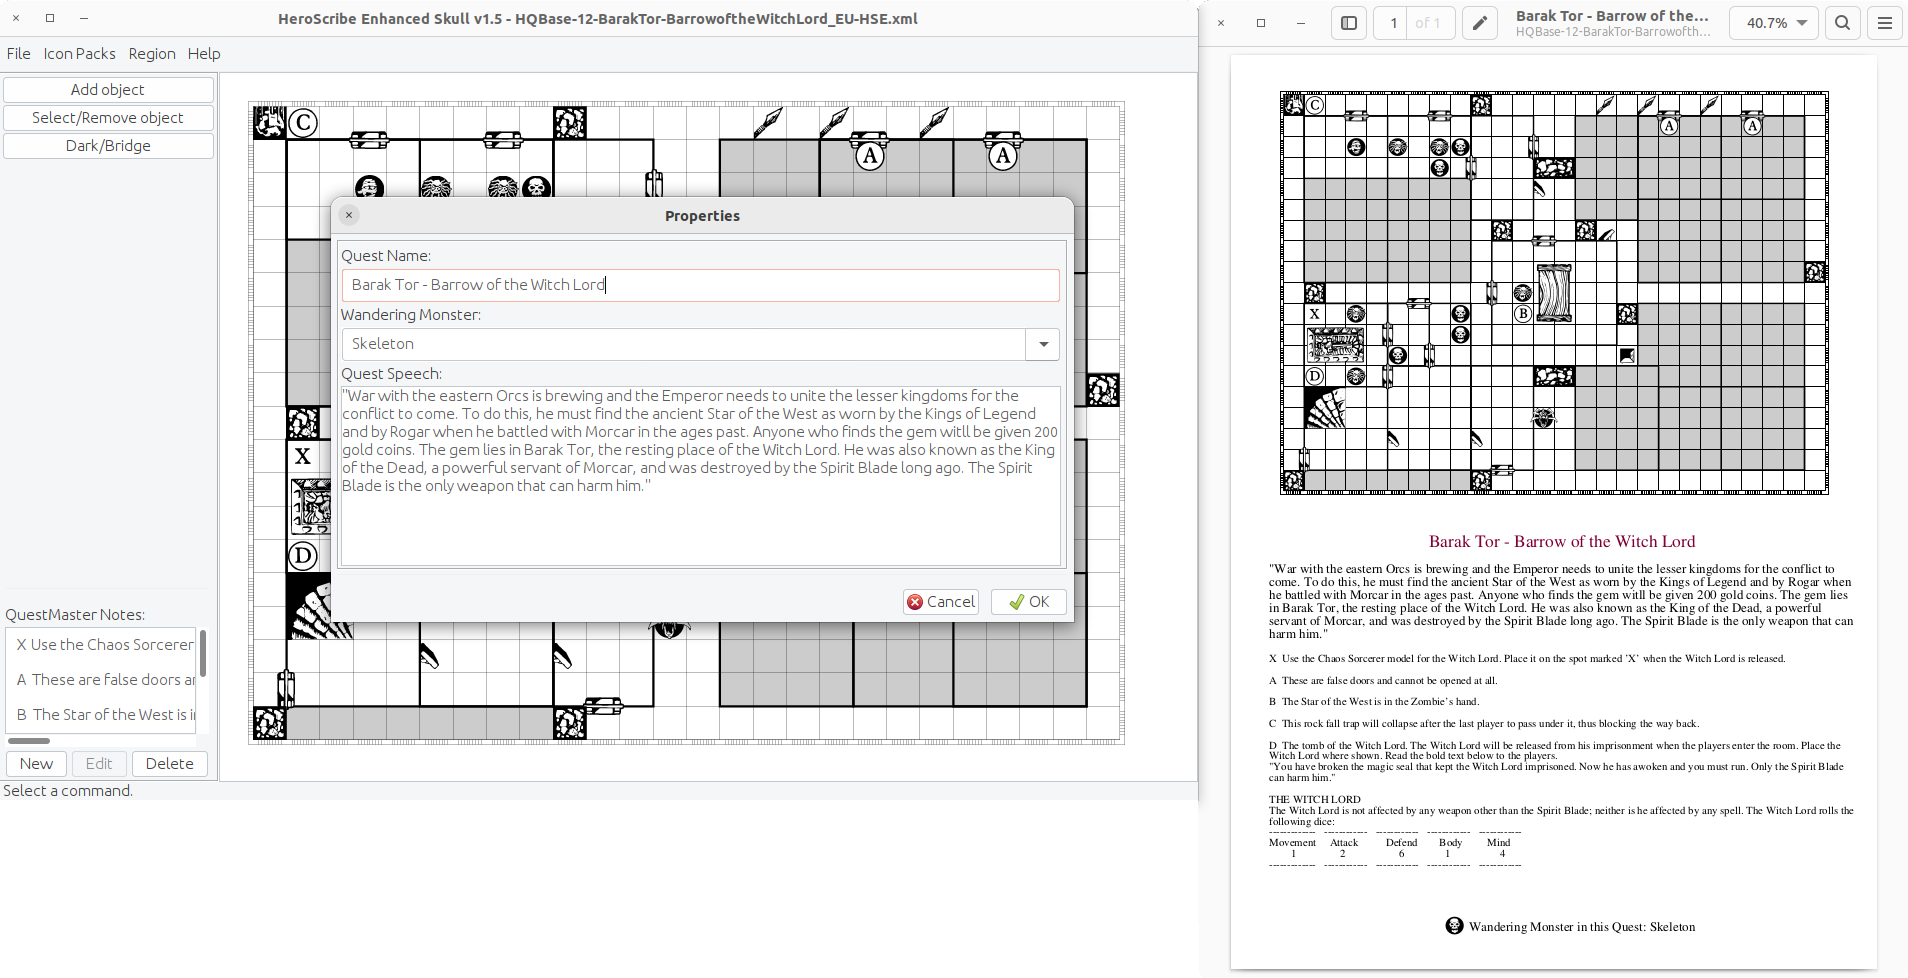Focus the Quest Name input field
The image size is (1908, 978).
pyautogui.click(x=700, y=285)
